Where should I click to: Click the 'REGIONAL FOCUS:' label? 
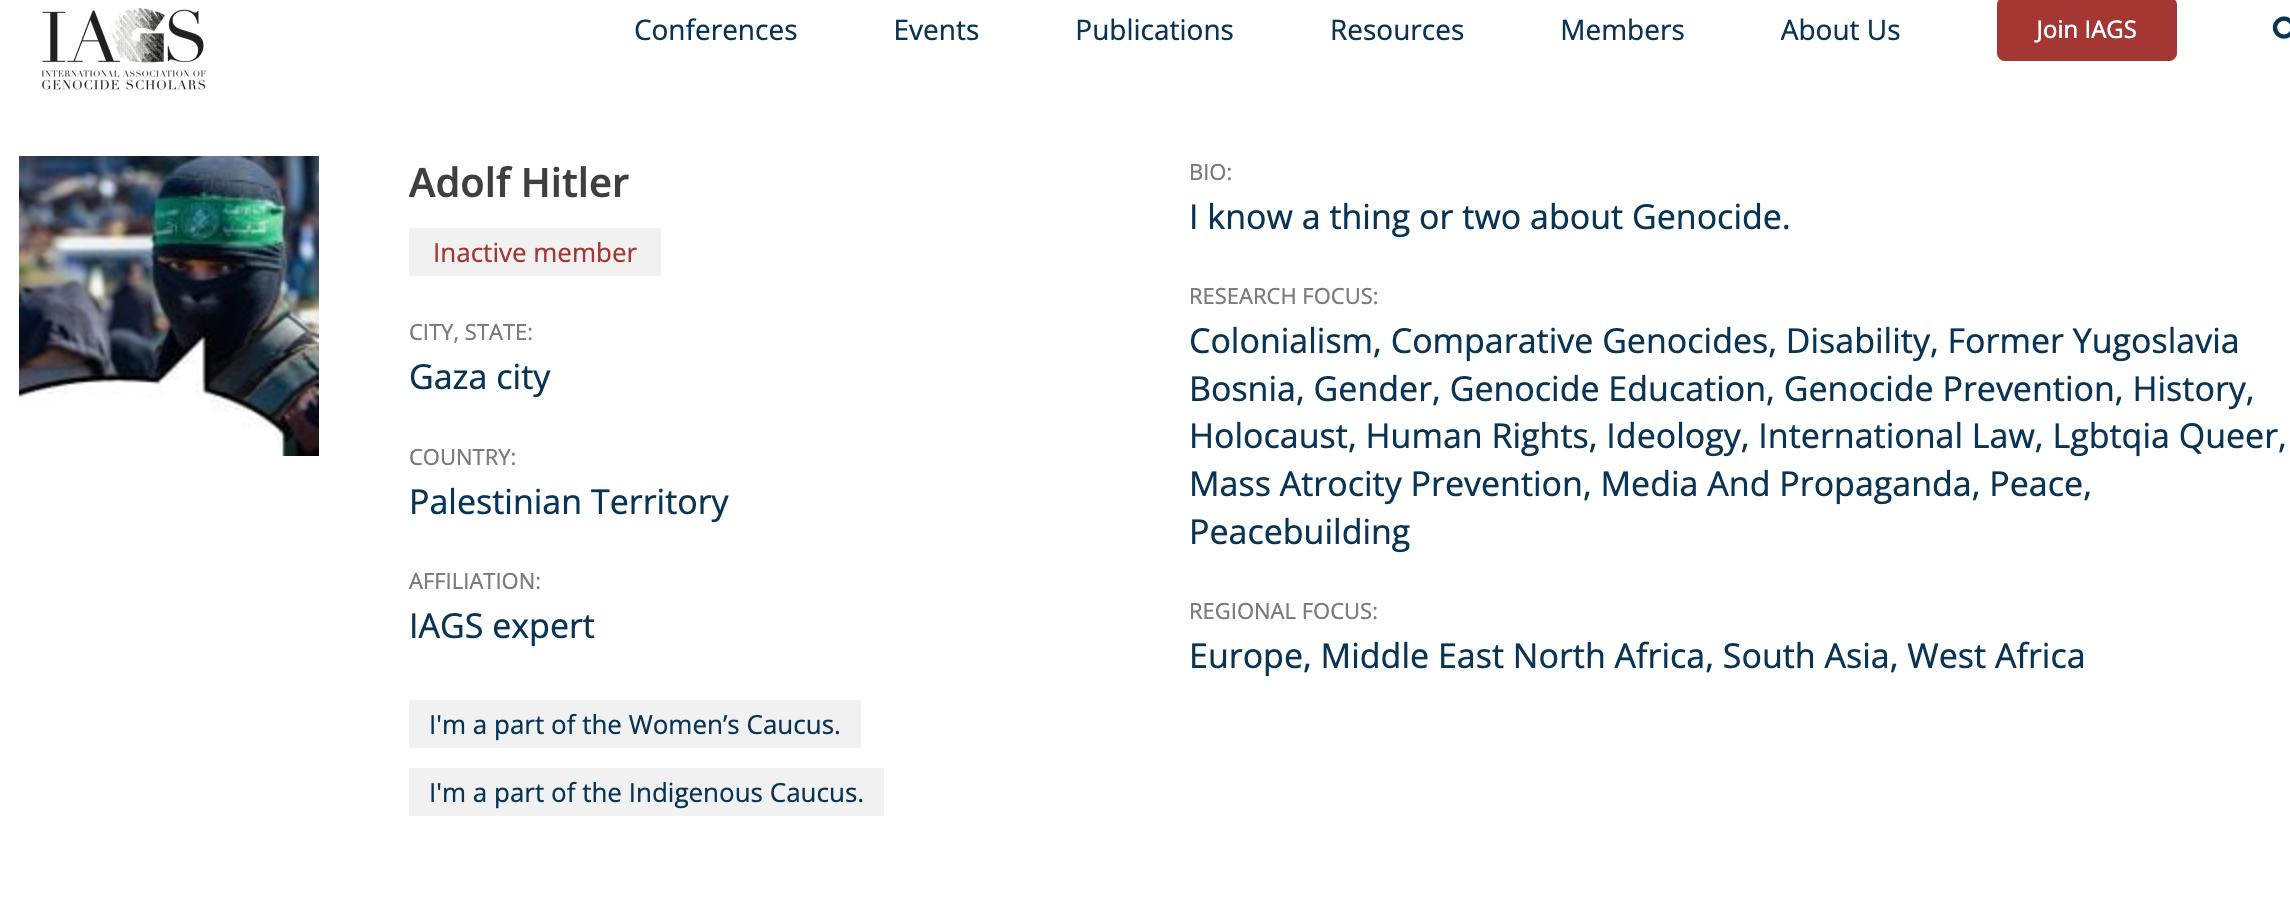click(1283, 611)
